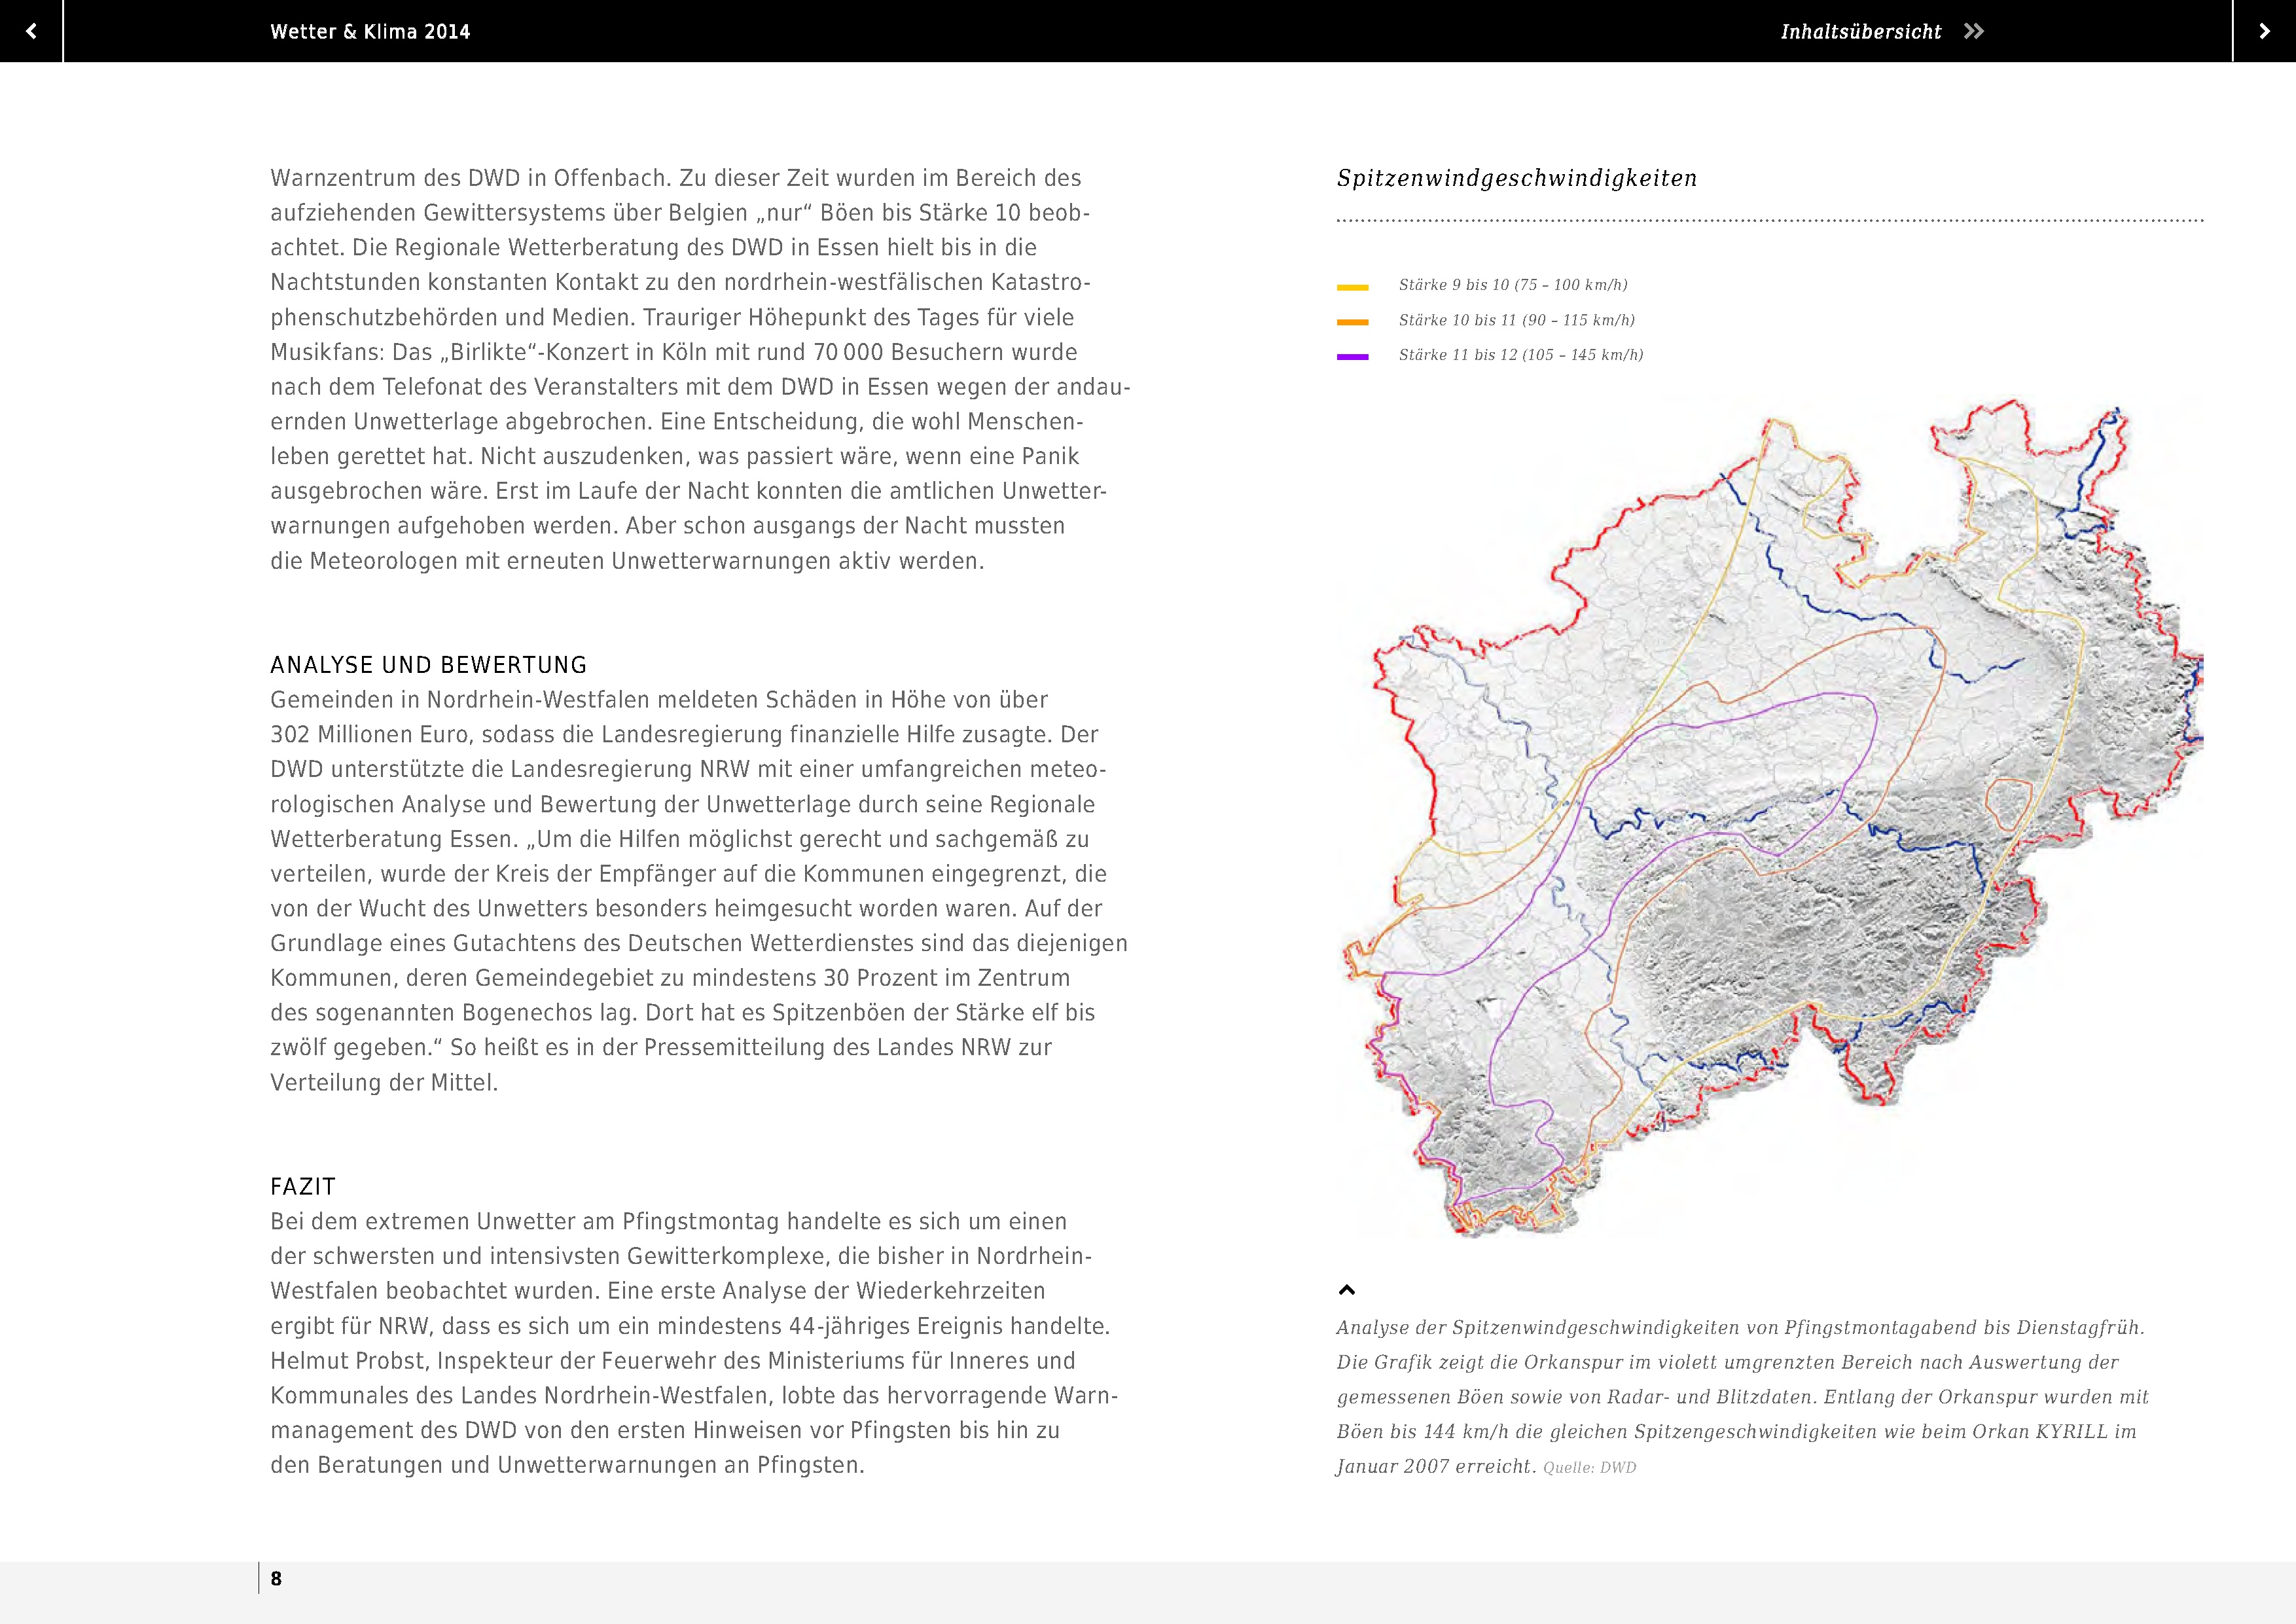Click the caption line starting Analyse der Spitzenwindgeschwindigkeiten
This screenshot has width=2296, height=1624.
click(1741, 1328)
